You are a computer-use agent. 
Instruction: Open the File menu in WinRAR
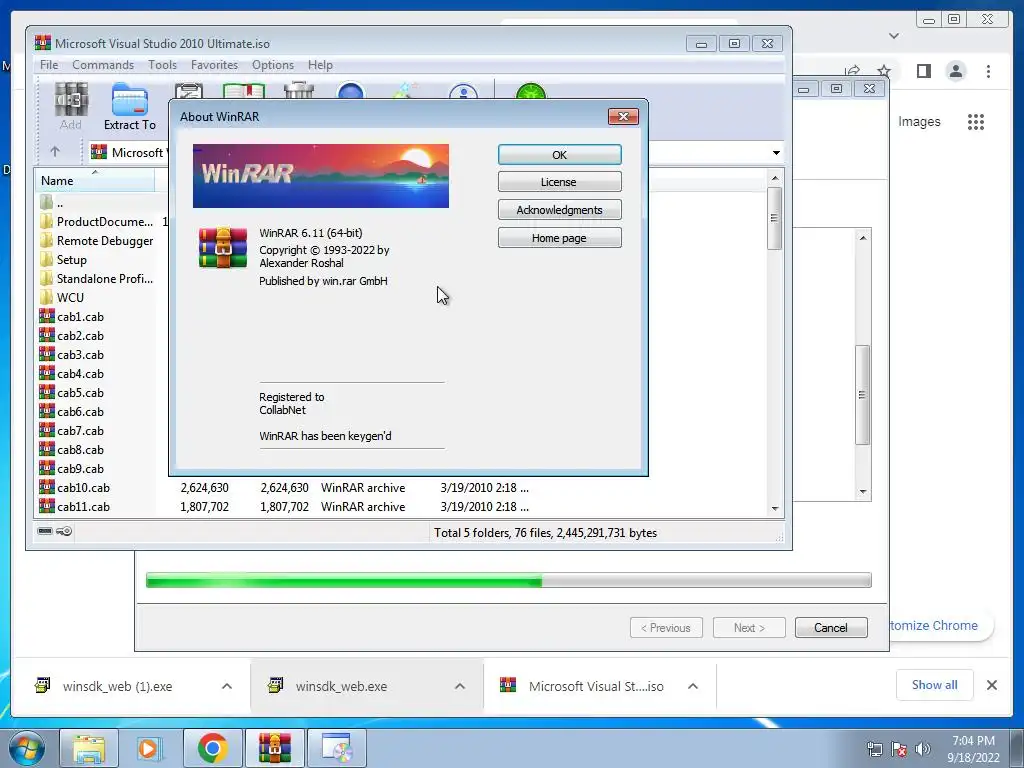pyautogui.click(x=49, y=65)
